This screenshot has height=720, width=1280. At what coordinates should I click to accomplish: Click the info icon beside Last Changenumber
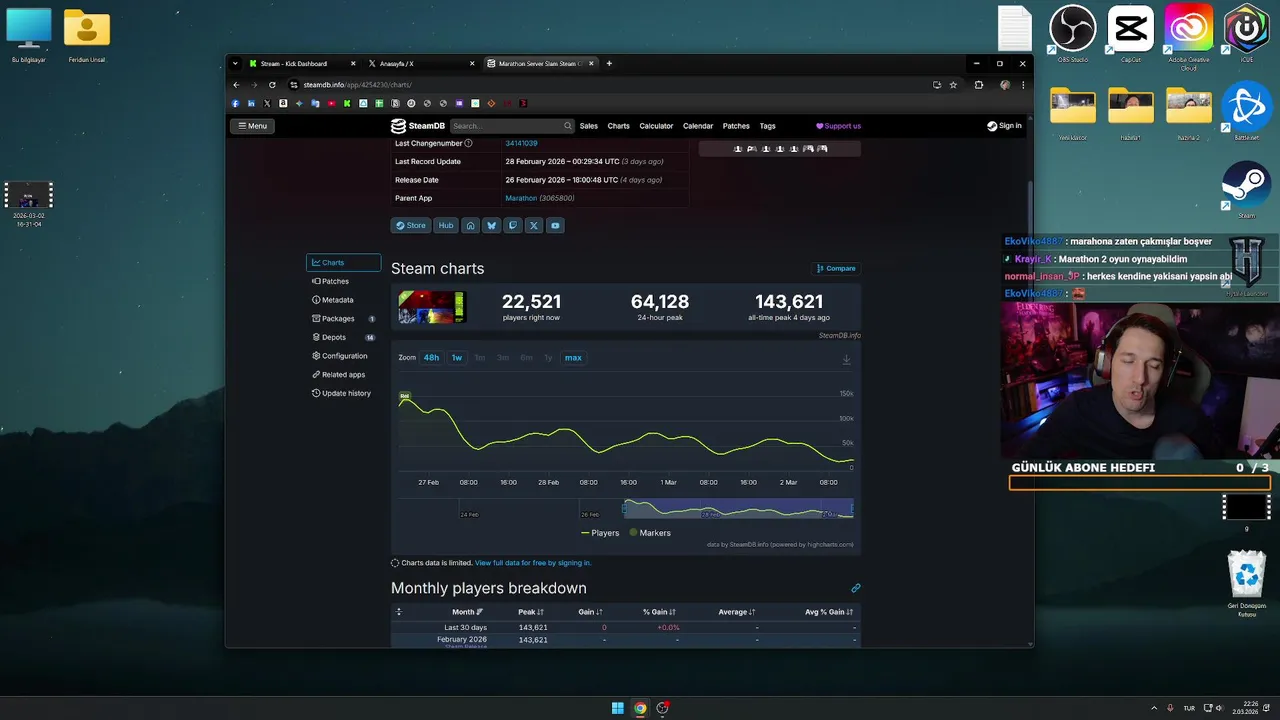[x=468, y=143]
